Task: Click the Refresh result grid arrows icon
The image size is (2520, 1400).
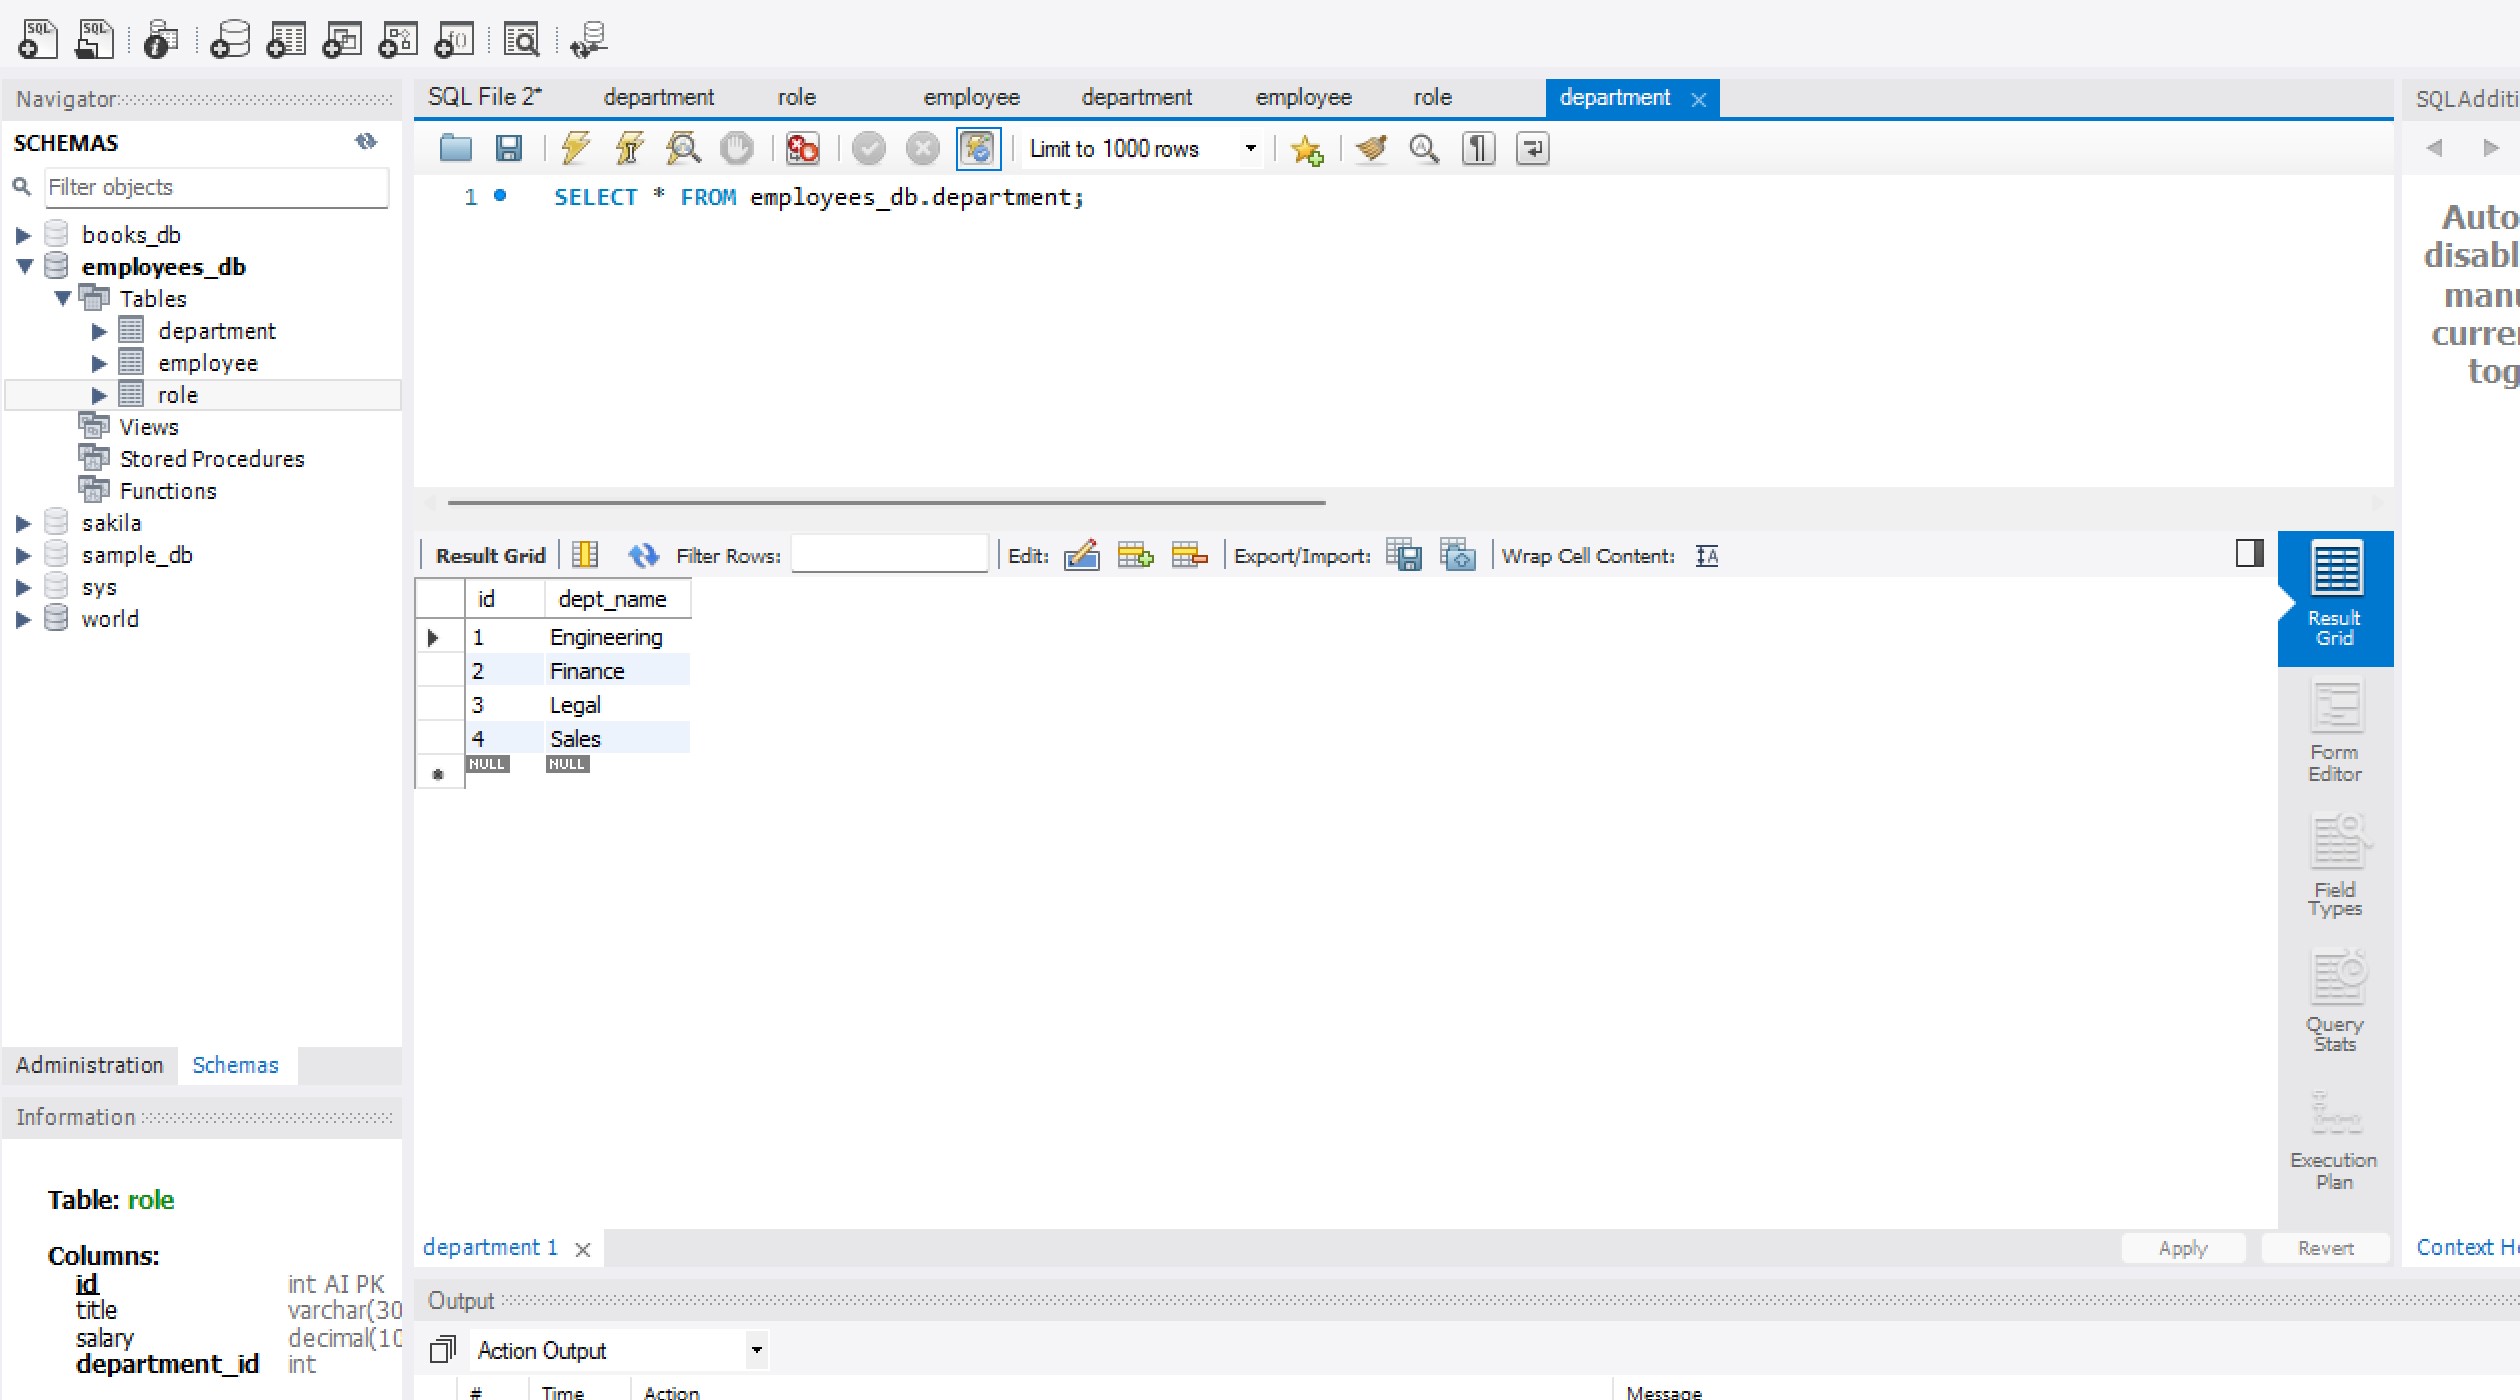Action: click(x=643, y=555)
